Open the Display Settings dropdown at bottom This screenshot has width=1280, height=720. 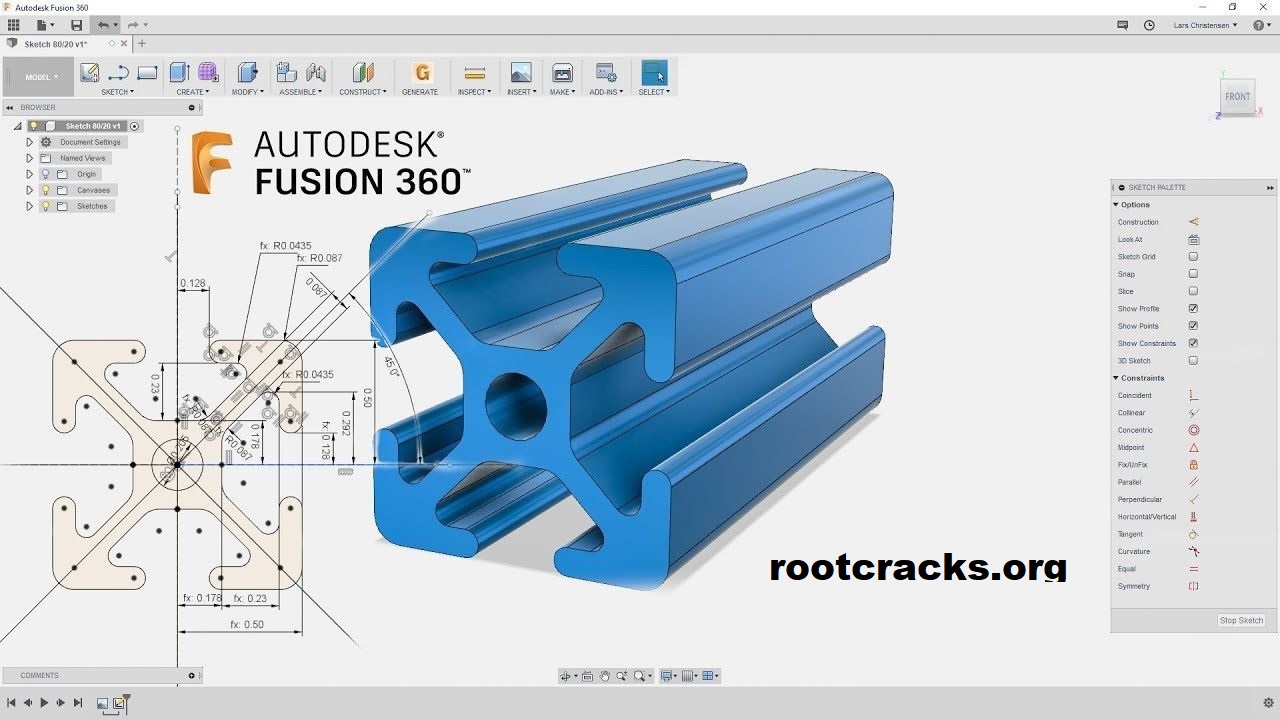click(669, 676)
